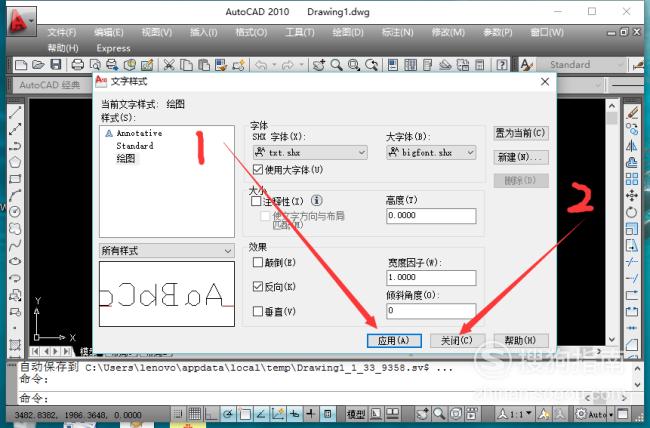
Task: Expand the redo history dropdown arrow
Action: (x=301, y=65)
